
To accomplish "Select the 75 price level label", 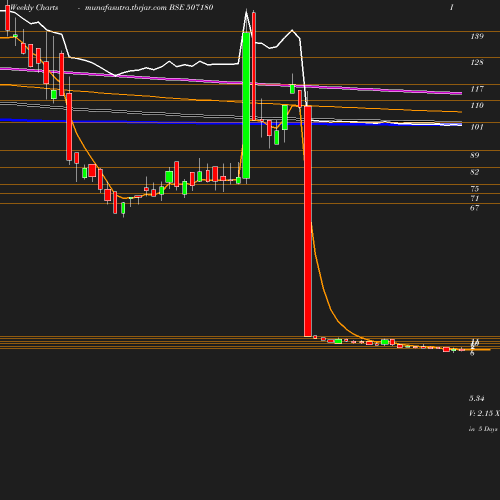I will (x=475, y=189).
